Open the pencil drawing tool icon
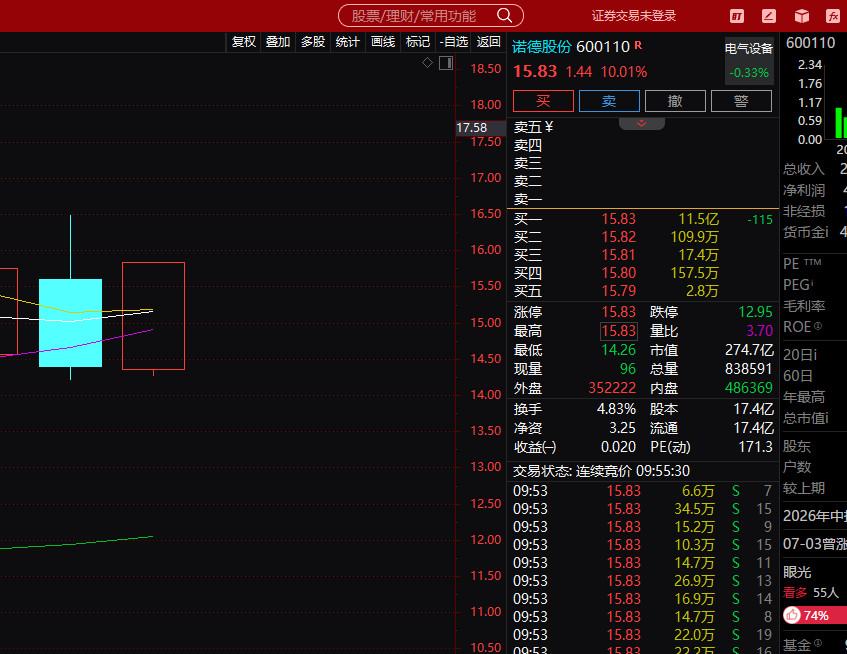 [x=769, y=16]
